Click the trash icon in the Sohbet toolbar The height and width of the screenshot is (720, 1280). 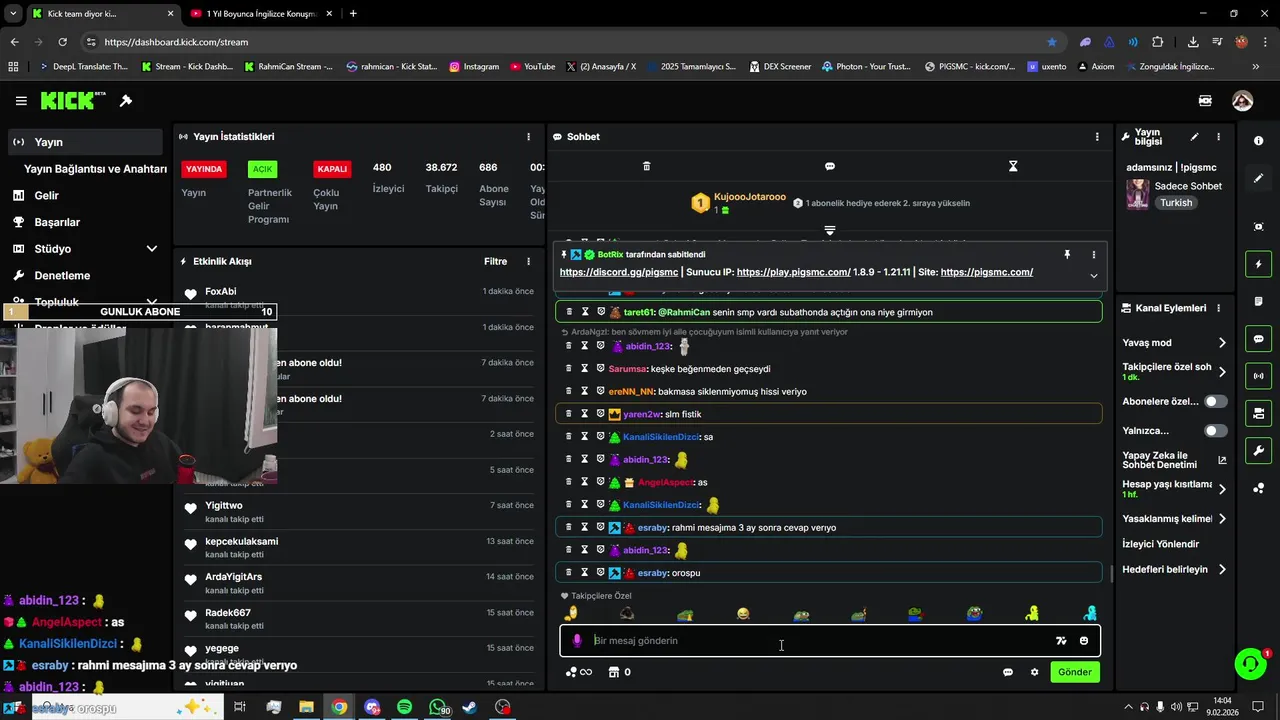tap(646, 166)
